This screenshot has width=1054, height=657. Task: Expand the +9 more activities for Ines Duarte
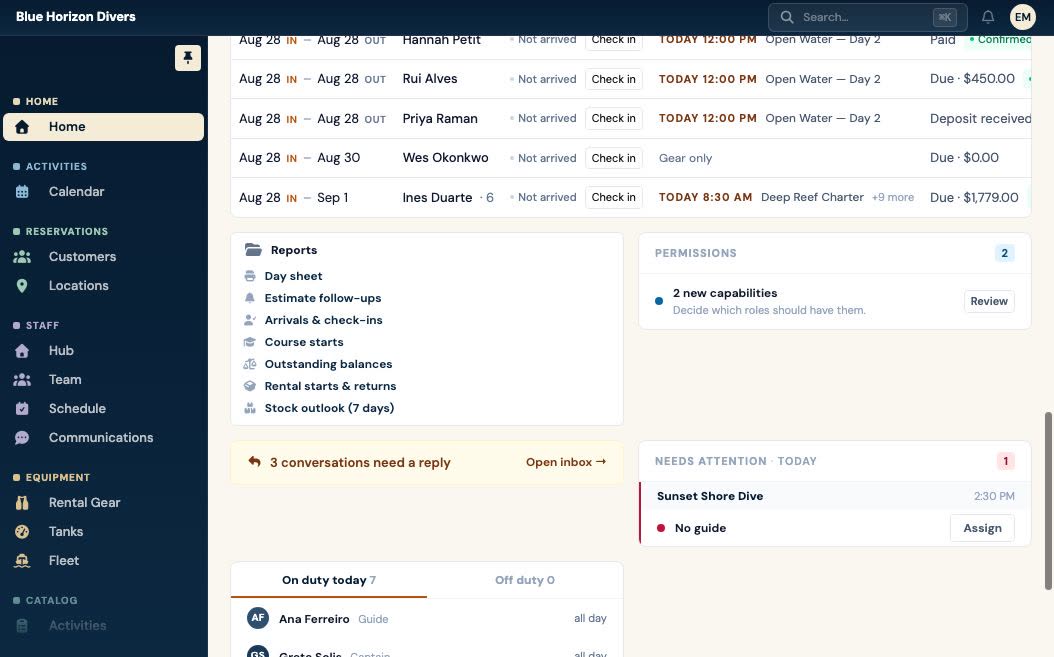893,198
